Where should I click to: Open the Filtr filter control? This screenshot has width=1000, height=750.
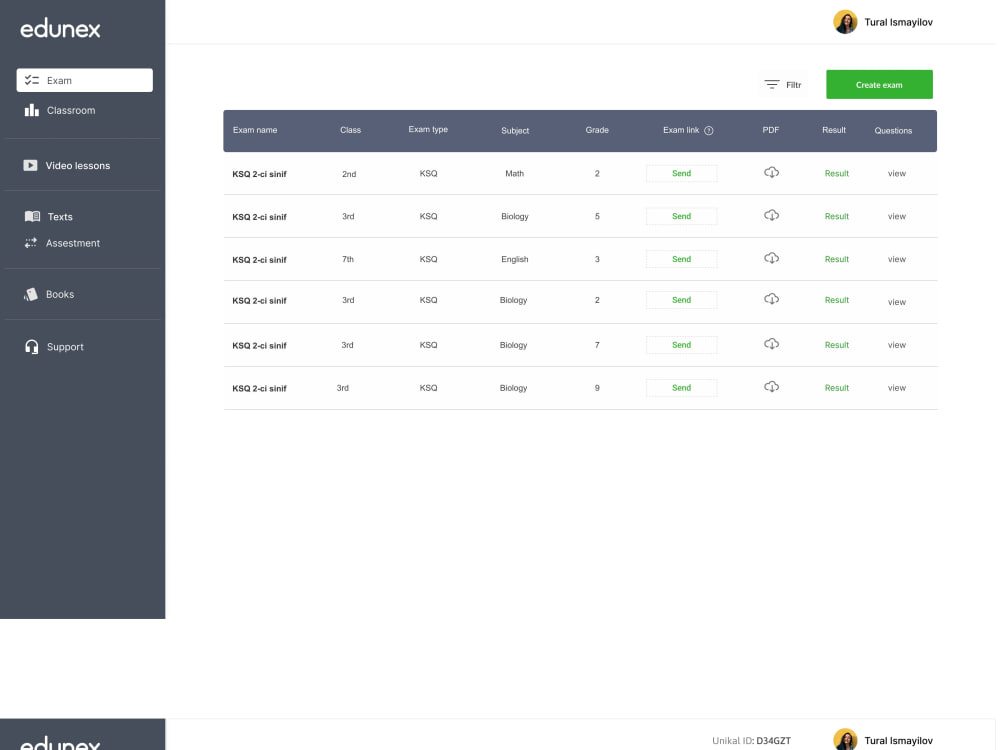coord(783,84)
